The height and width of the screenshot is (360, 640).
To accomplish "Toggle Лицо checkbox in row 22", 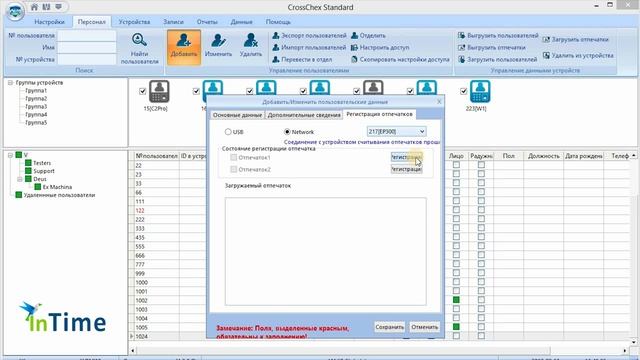I will (456, 165).
